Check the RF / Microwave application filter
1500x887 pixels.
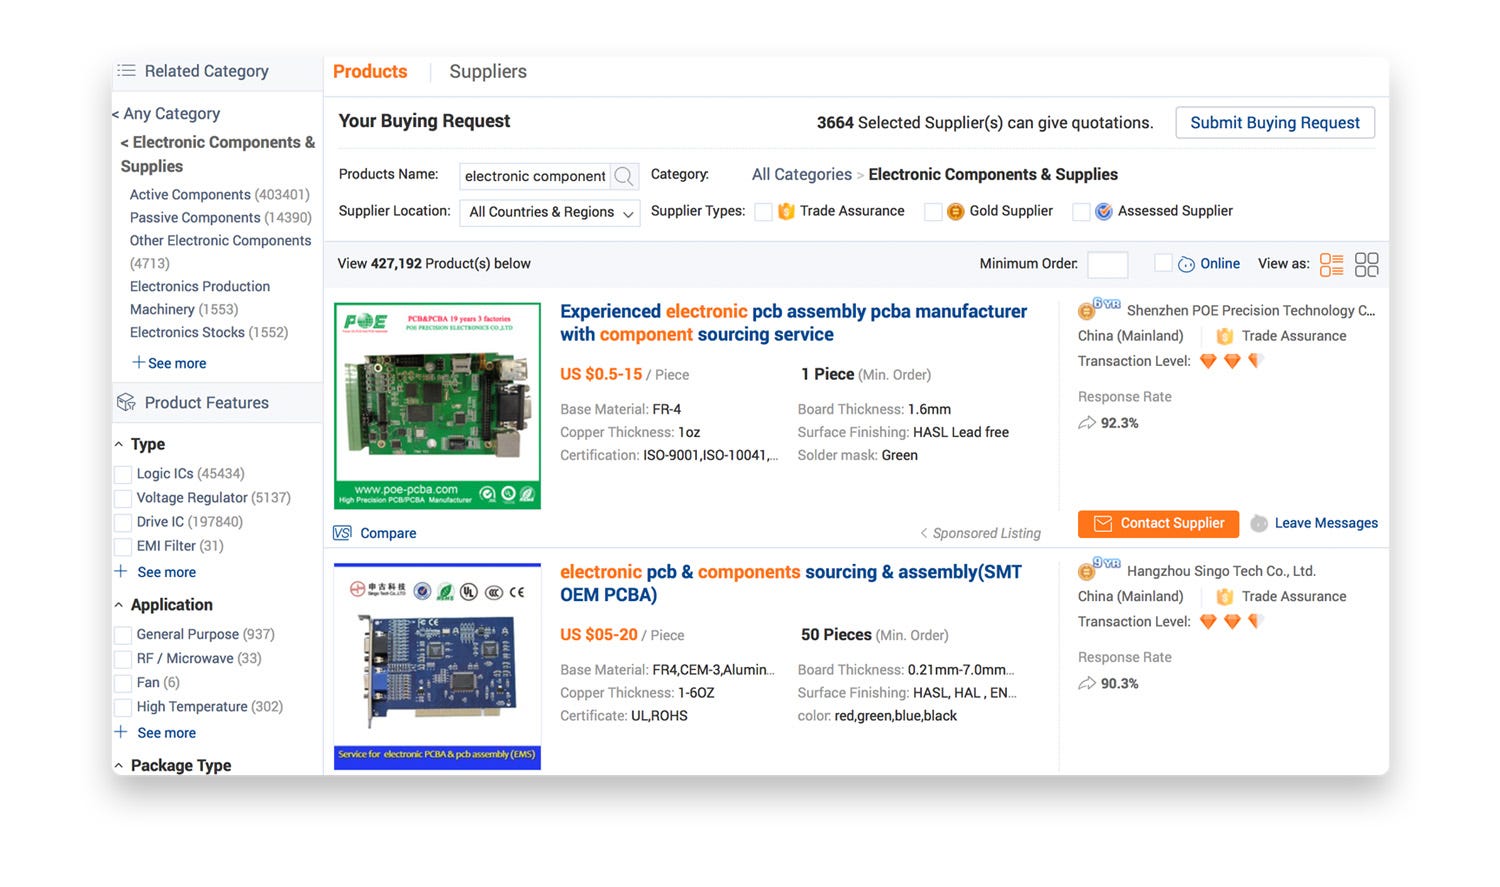[x=123, y=659]
